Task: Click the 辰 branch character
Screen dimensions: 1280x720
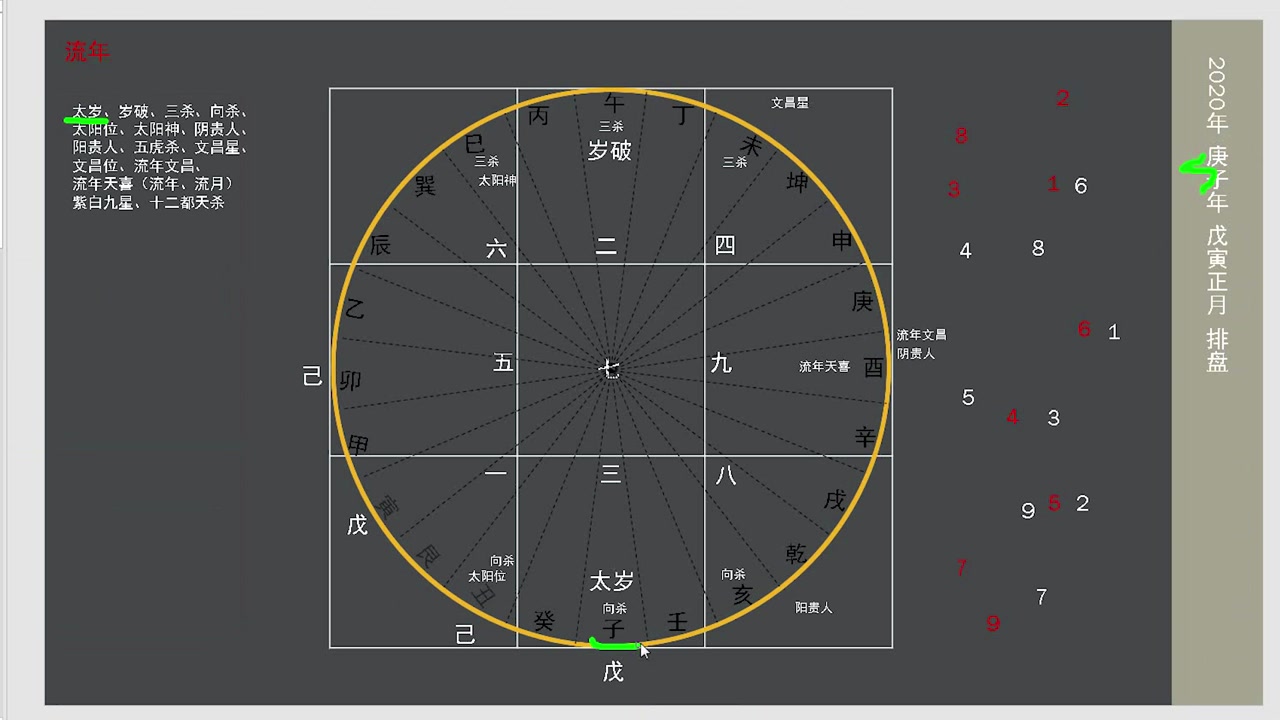Action: [x=381, y=245]
